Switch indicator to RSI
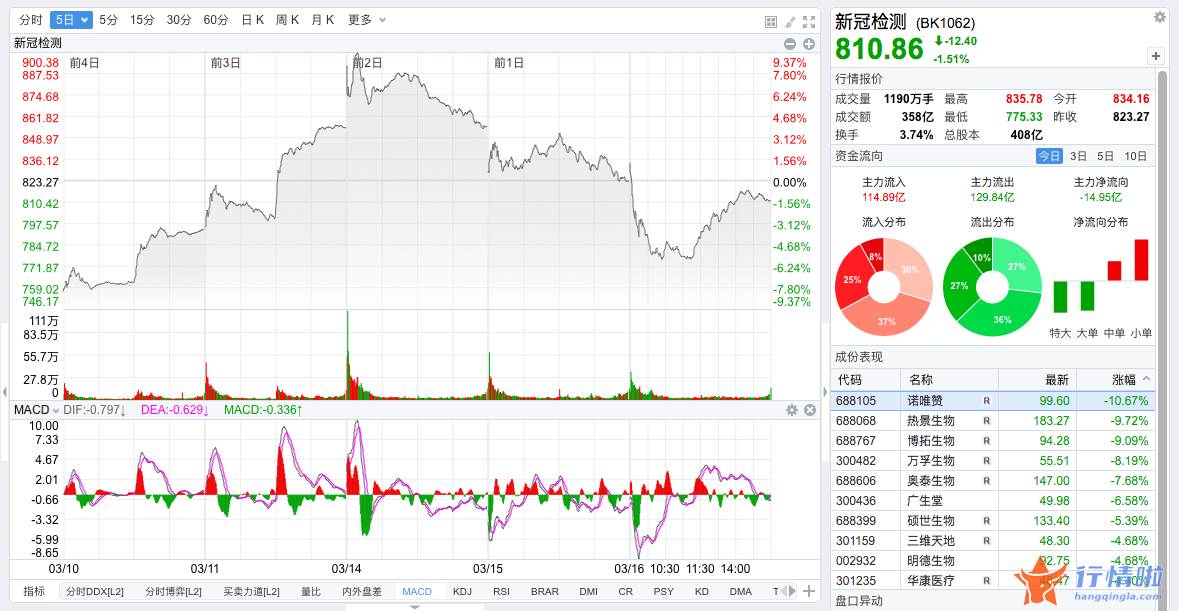1179x611 pixels. click(x=502, y=591)
